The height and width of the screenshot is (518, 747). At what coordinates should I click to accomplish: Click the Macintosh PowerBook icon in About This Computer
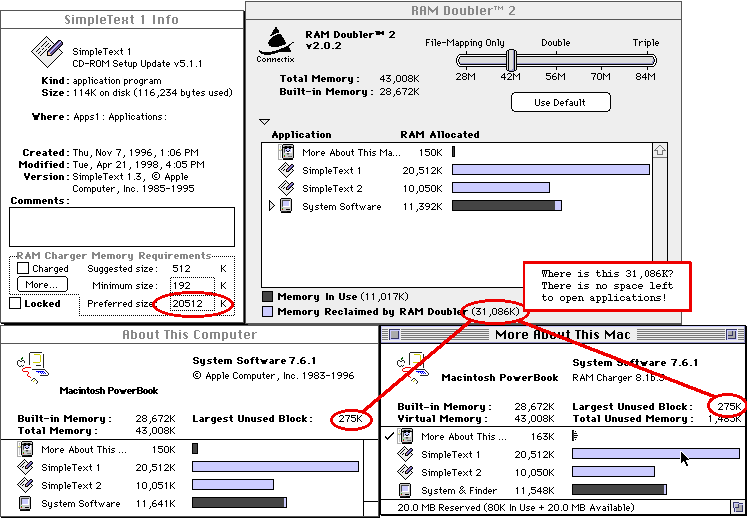click(x=32, y=368)
